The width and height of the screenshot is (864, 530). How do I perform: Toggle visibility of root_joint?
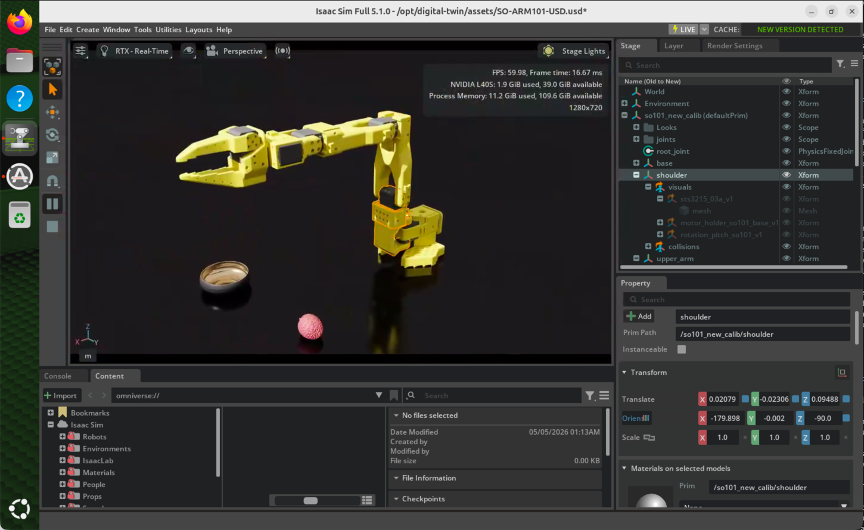[786, 151]
